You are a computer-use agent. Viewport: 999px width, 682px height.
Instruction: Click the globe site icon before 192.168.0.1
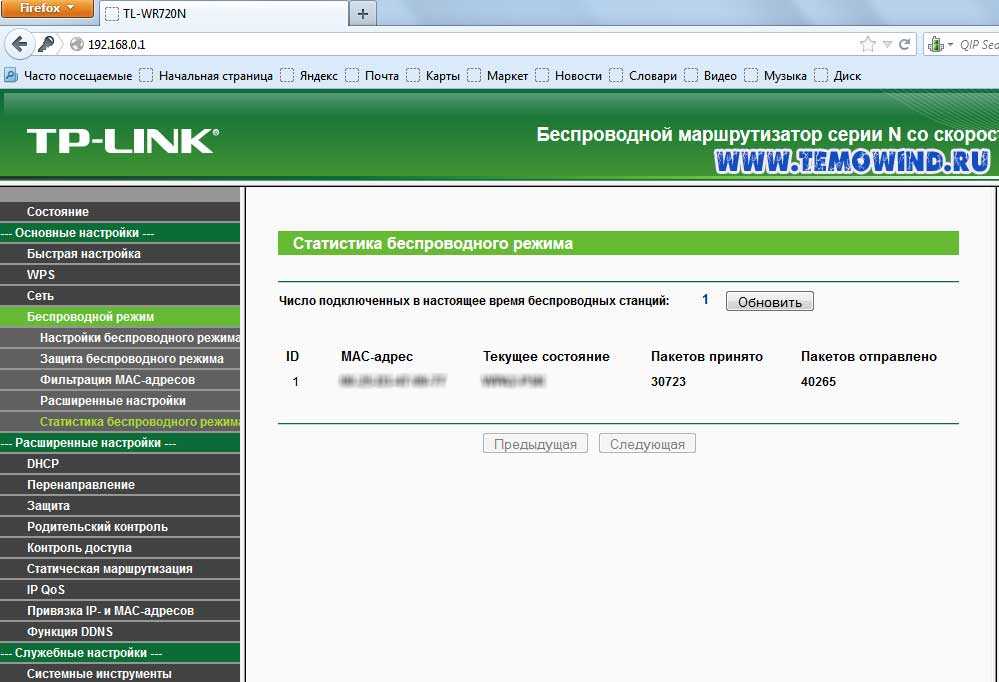coord(76,45)
